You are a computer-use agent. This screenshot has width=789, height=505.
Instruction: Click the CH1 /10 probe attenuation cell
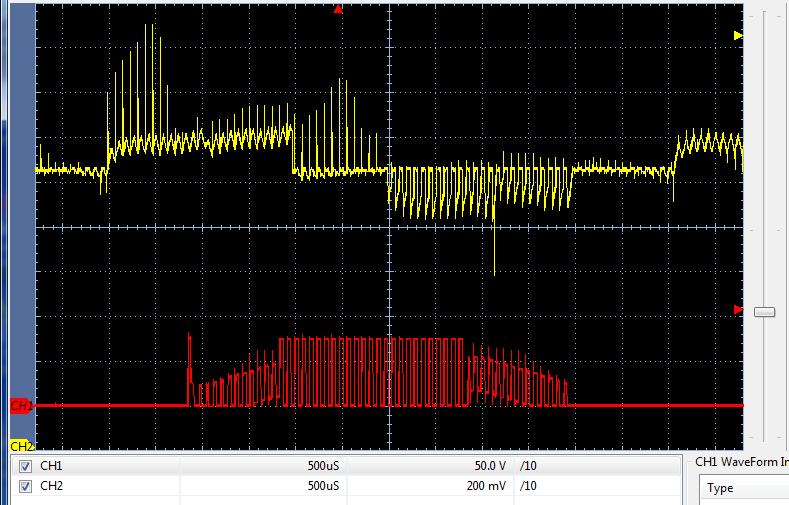[597, 466]
